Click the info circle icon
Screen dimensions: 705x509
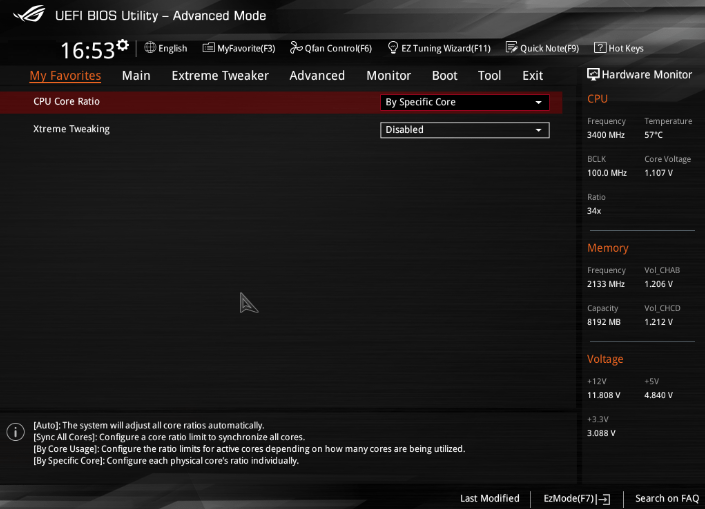point(16,432)
